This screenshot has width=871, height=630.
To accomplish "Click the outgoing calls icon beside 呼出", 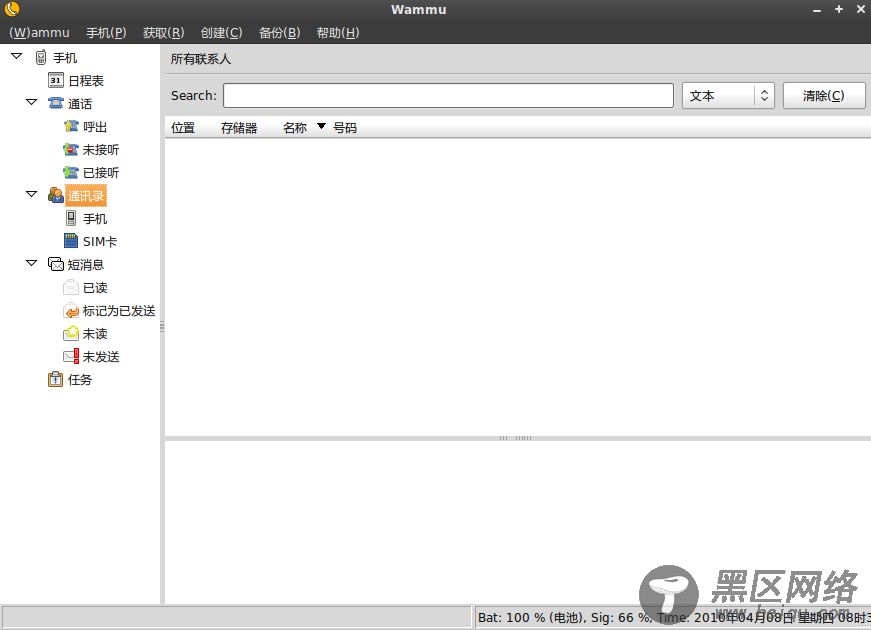I will pyautogui.click(x=71, y=127).
